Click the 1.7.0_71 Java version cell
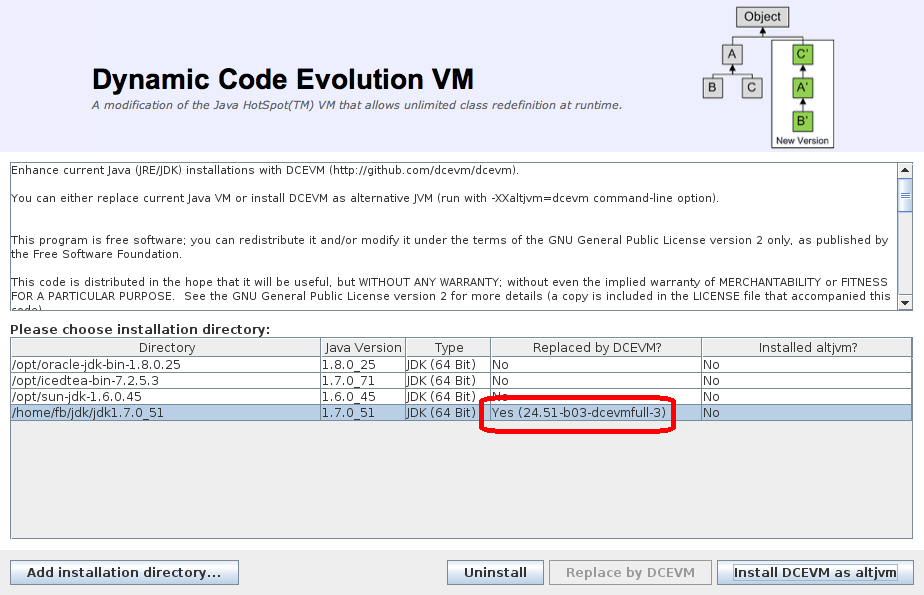Image resolution: width=924 pixels, height=595 pixels. [x=363, y=381]
